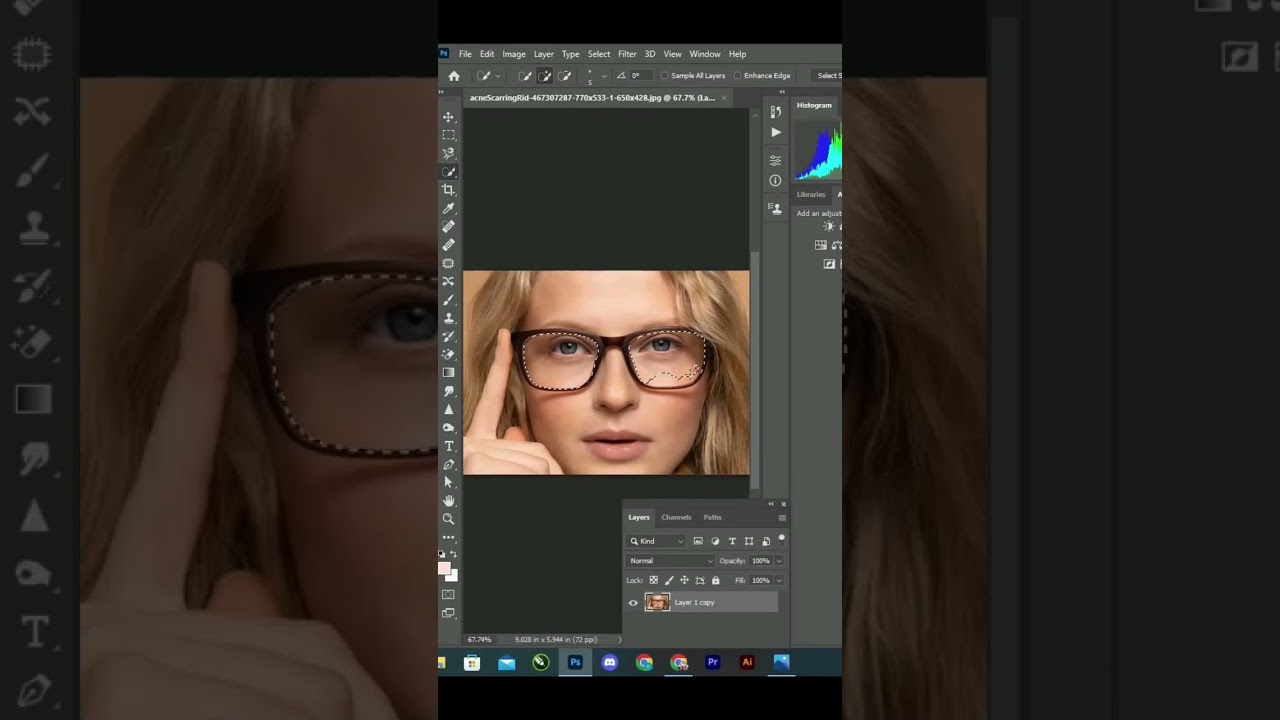1280x720 pixels.
Task: Open the Opacity slider dropdown arrow
Action: click(779, 561)
